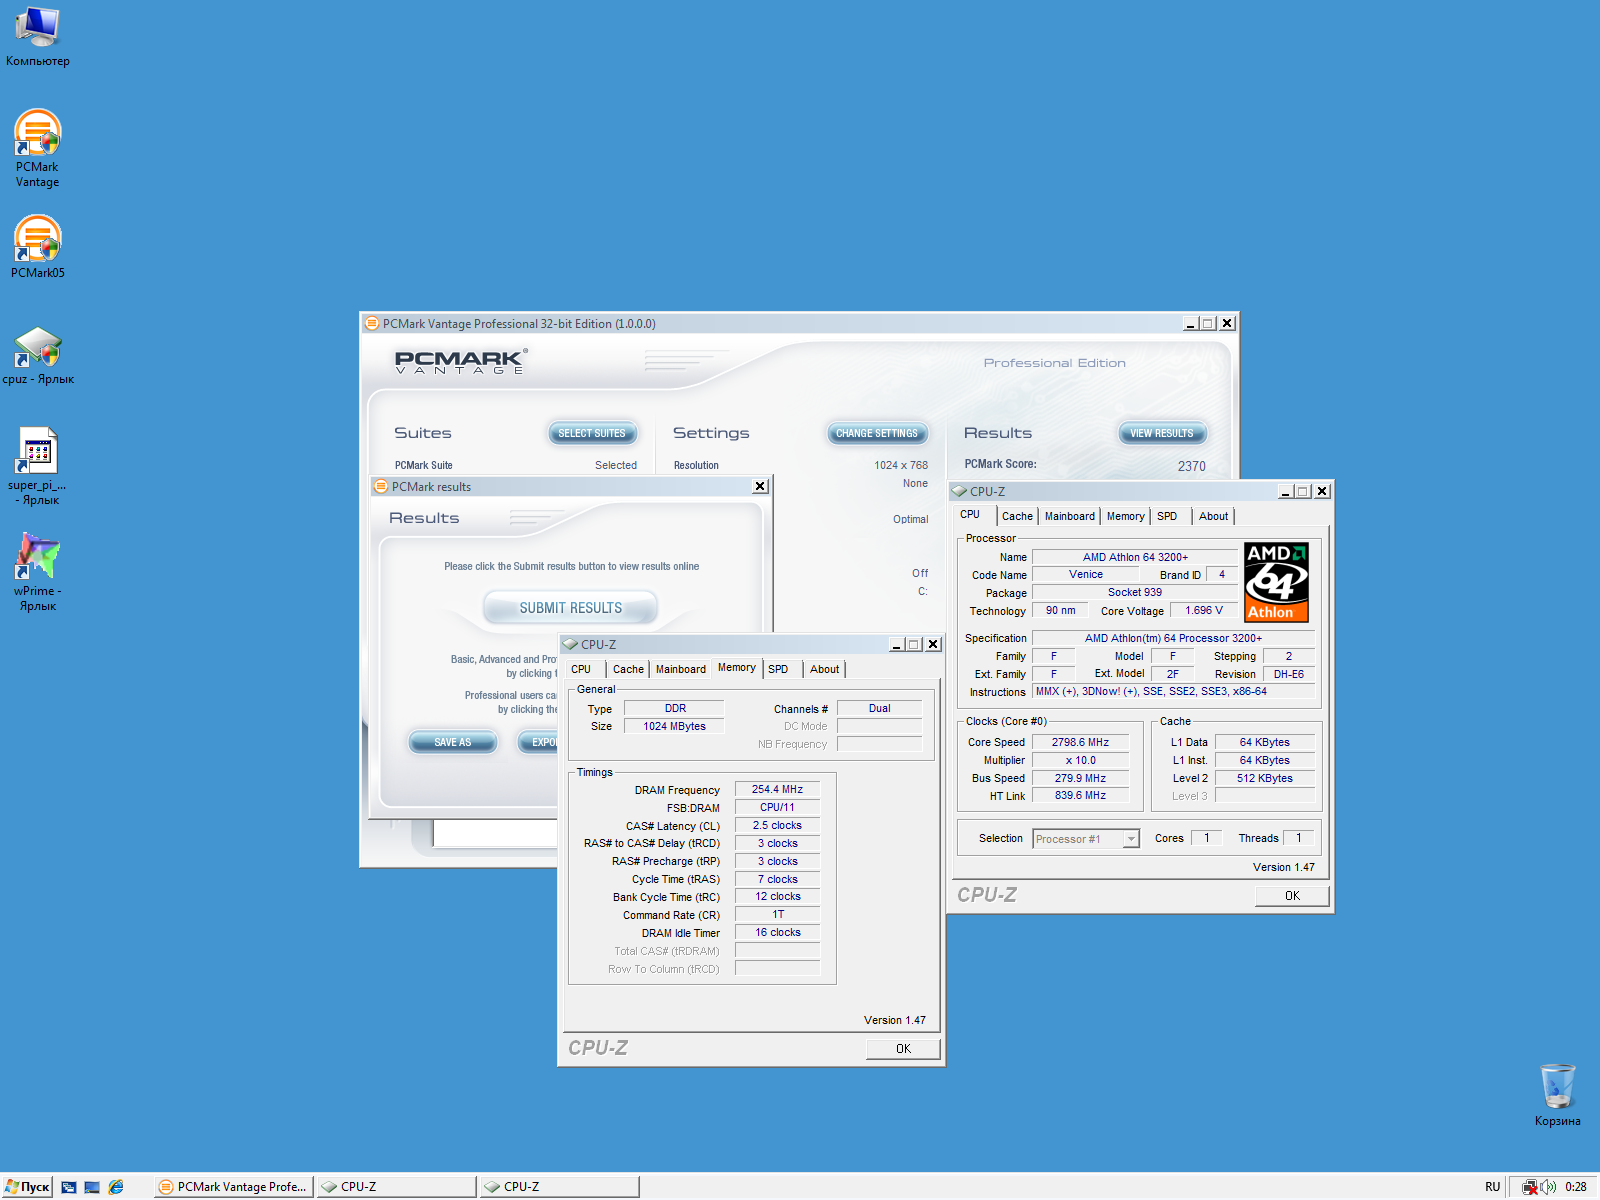Activate first CPU-Z taskbar button
1600x1200 pixels.
tap(397, 1187)
